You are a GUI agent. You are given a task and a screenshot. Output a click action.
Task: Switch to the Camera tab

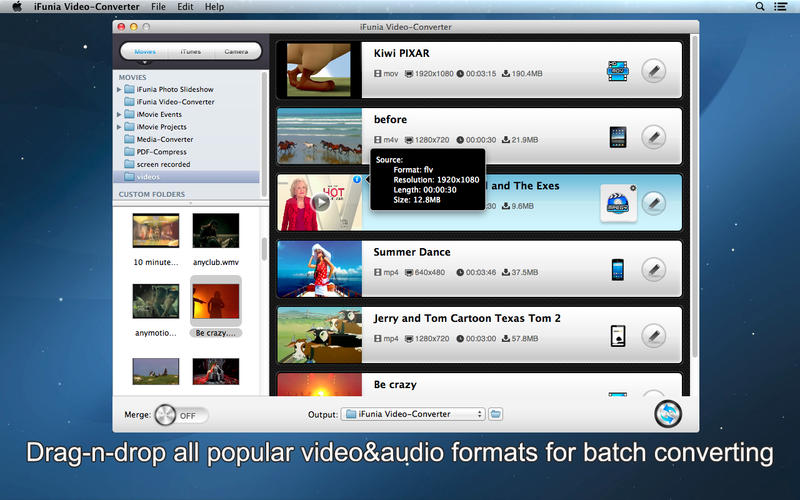coord(236,51)
